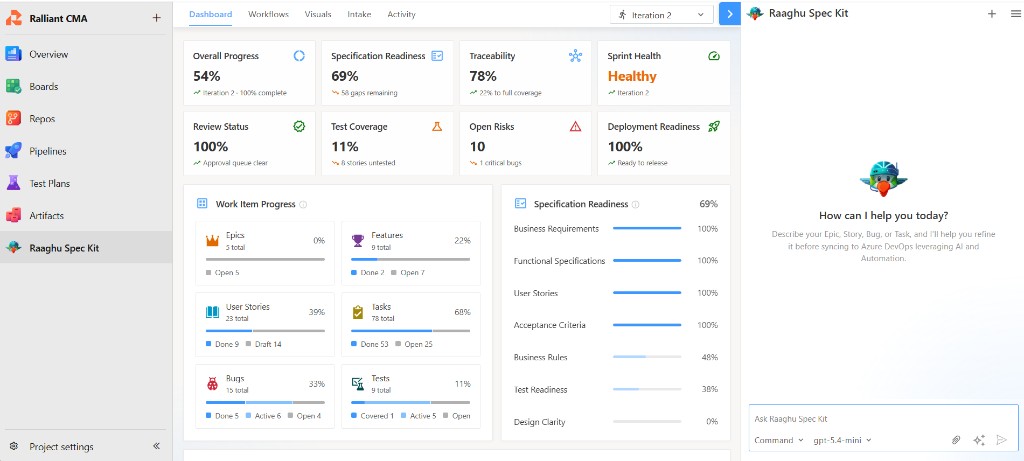Open Pipelines from the sidebar
1024x461 pixels.
[x=86, y=151]
